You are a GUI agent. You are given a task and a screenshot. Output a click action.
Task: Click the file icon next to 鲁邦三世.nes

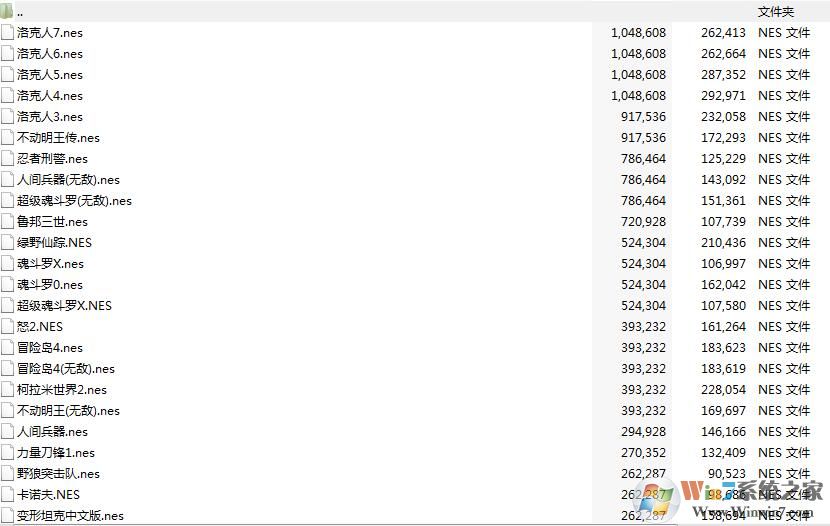coord(7,221)
